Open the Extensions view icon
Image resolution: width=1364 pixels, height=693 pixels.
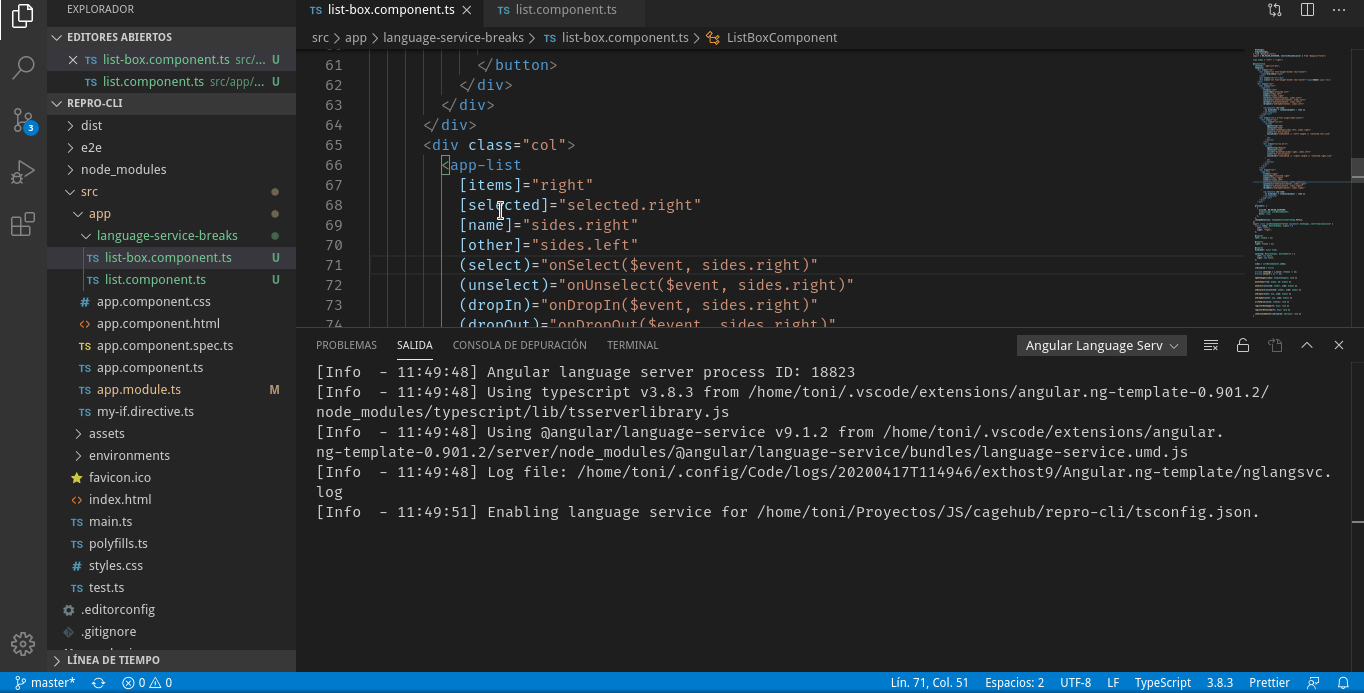tap(23, 224)
